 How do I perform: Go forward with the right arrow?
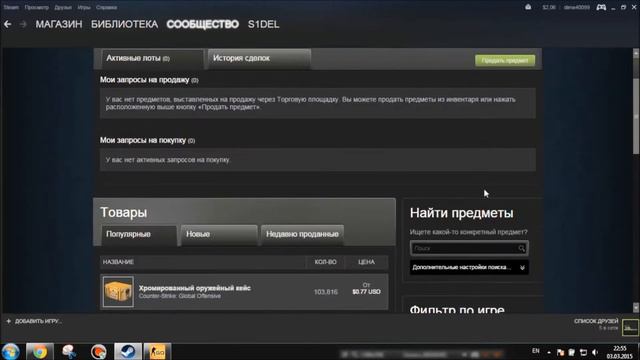23,24
